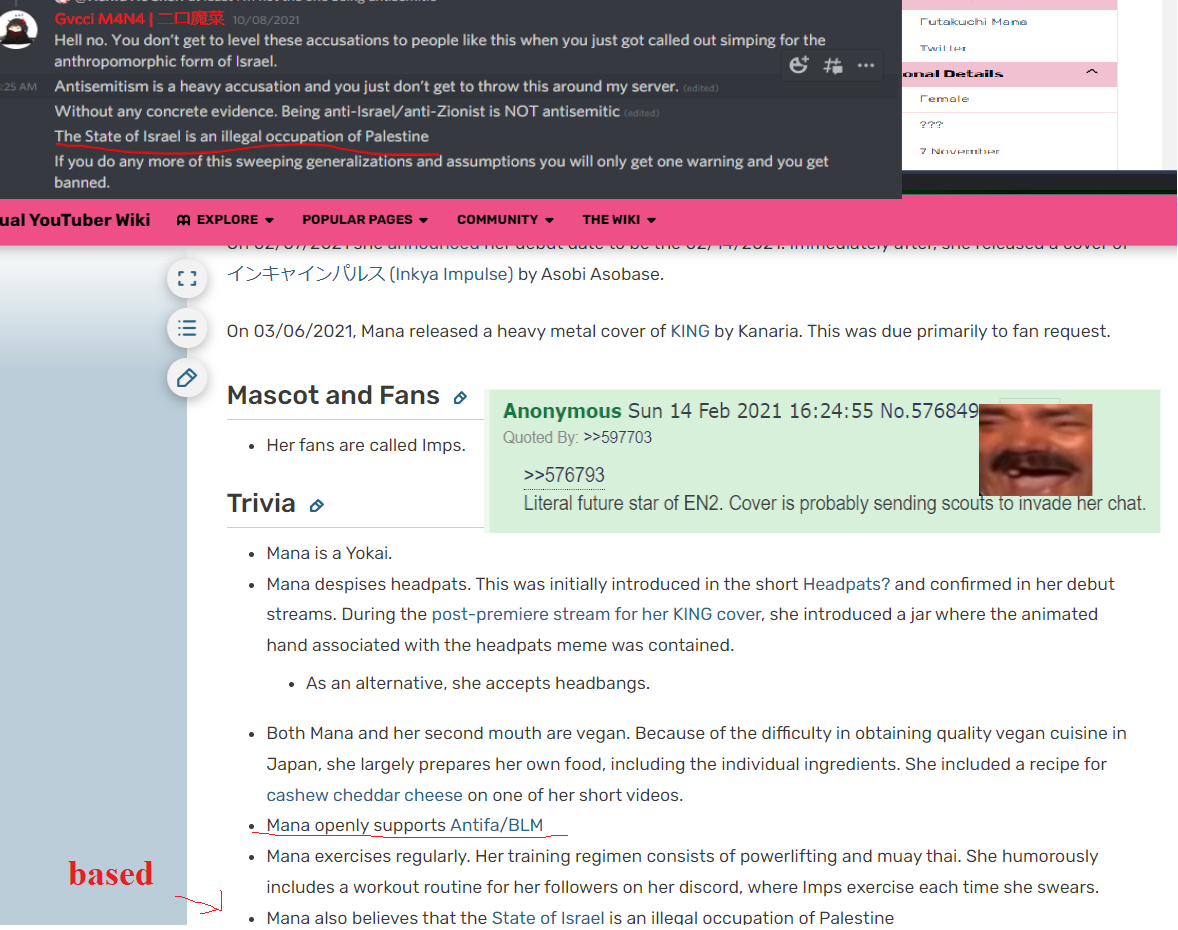This screenshot has width=1178, height=930.
Task: Click the laughing face image
Action: tap(1035, 450)
